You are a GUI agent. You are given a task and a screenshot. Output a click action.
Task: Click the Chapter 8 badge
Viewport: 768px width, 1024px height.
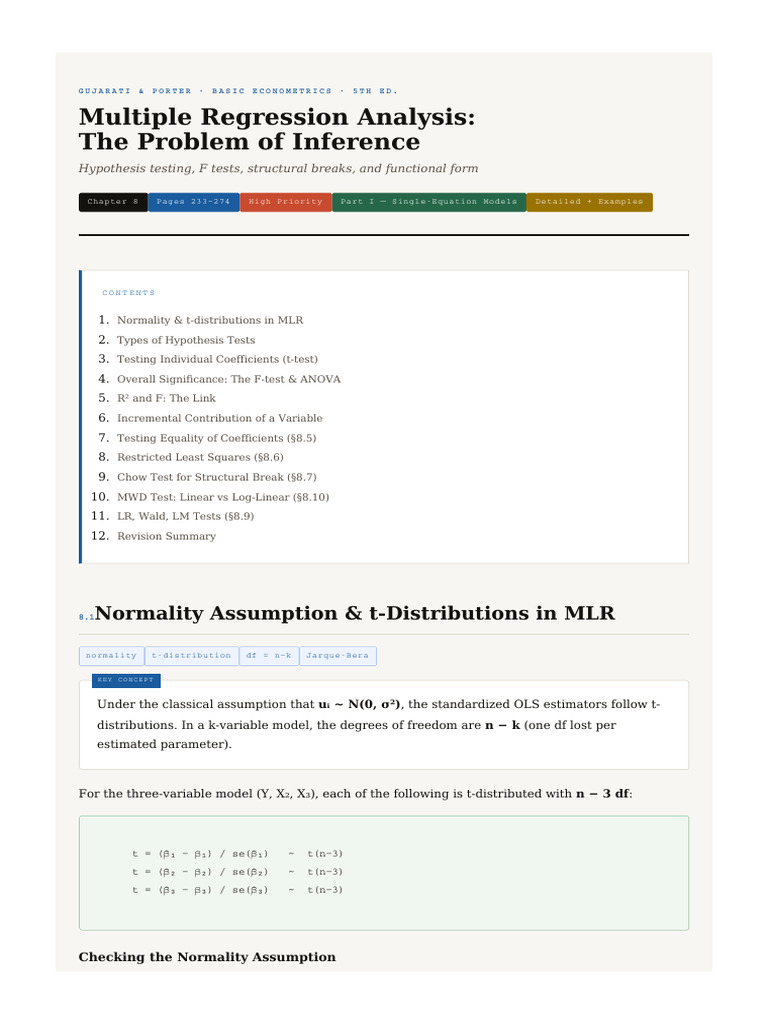[x=113, y=202]
